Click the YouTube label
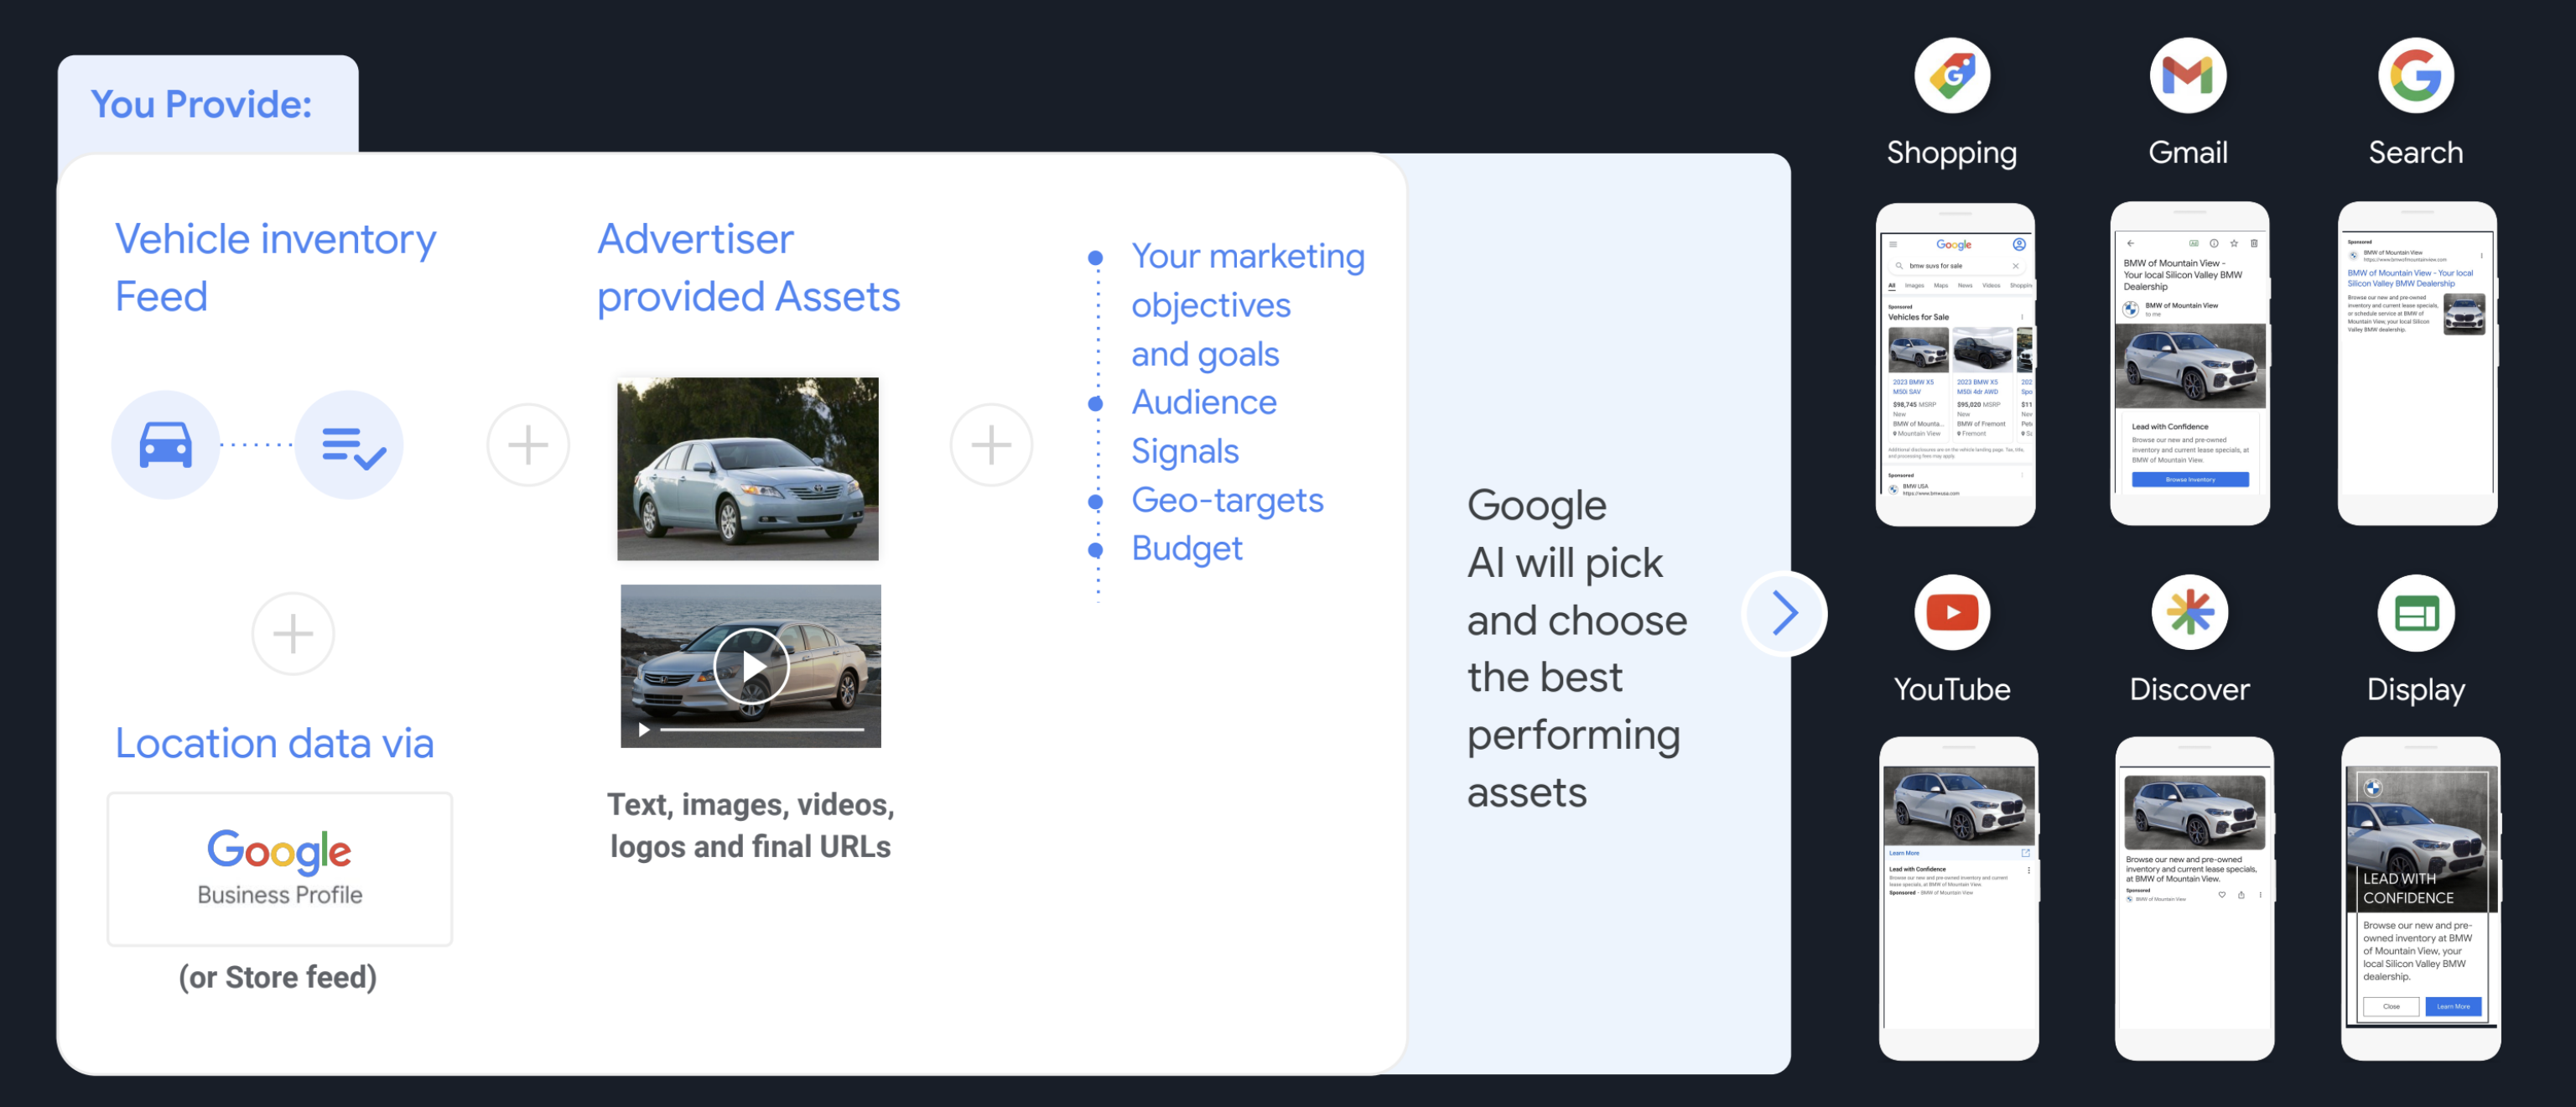The image size is (2576, 1107). (1952, 689)
